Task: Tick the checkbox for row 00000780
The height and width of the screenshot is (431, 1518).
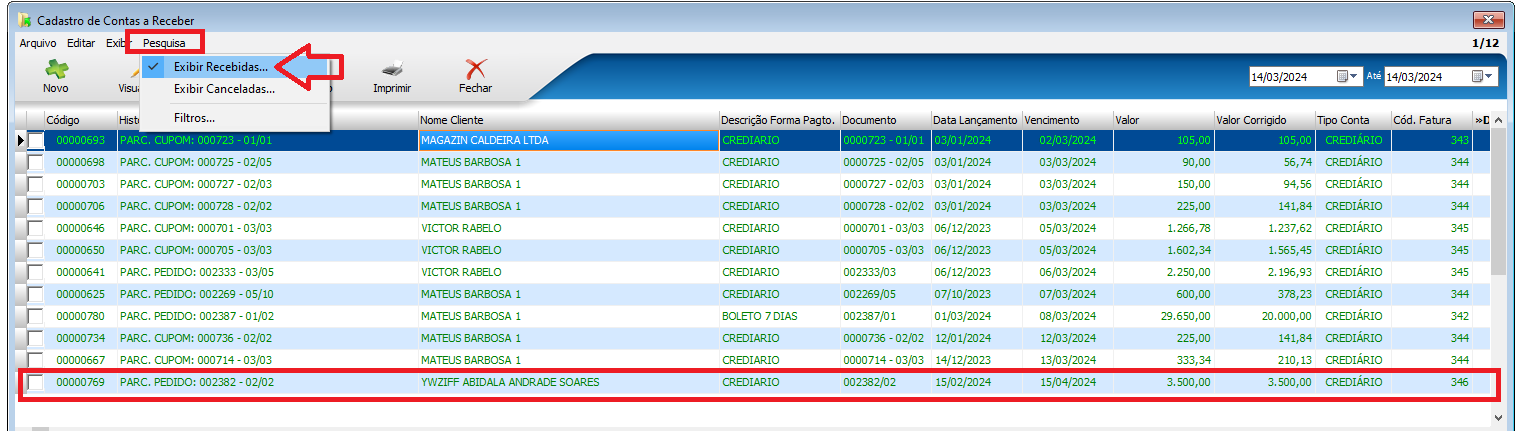Action: click(x=36, y=316)
